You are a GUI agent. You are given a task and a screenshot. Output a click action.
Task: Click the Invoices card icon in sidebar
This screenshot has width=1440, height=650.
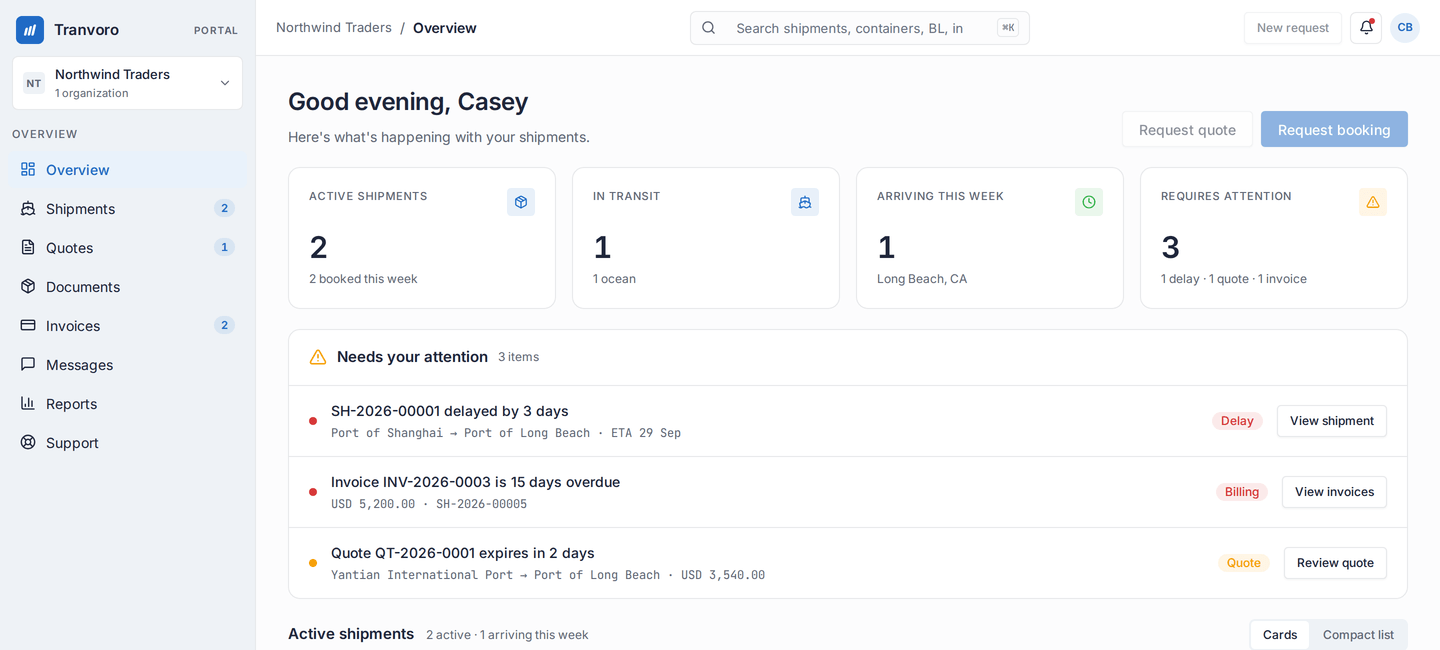pos(28,325)
